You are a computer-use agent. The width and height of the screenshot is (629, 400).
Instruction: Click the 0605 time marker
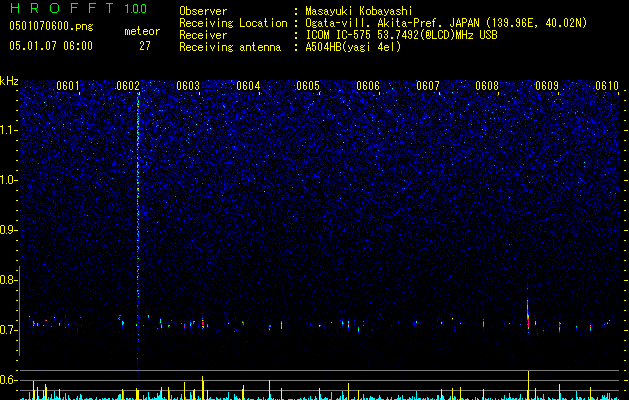308,85
